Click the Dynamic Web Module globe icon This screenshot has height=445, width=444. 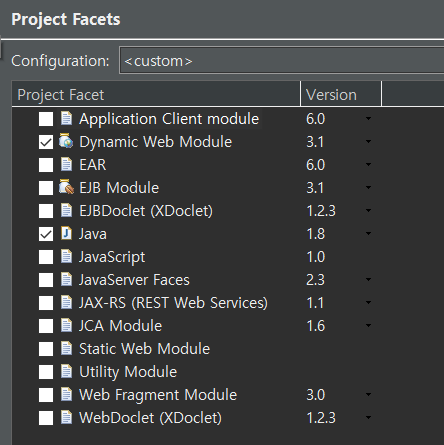(x=66, y=141)
